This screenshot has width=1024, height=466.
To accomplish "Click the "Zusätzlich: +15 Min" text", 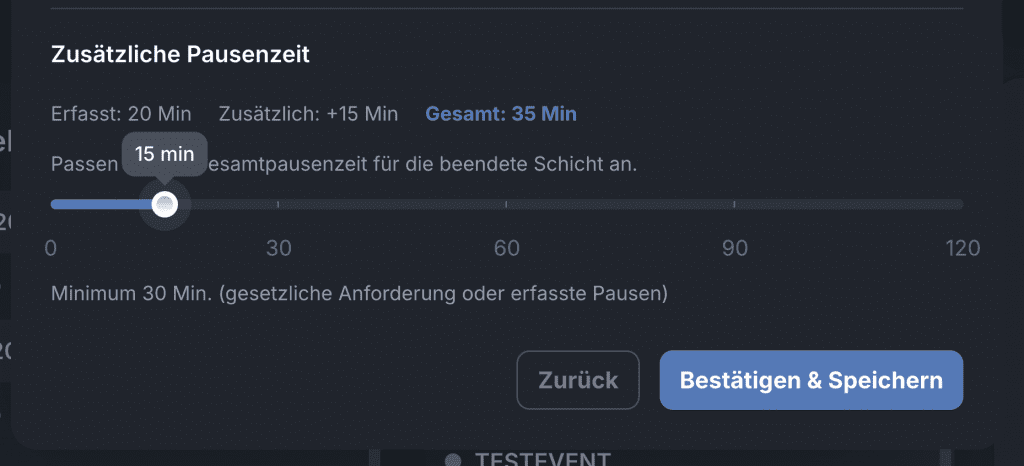I will pos(308,113).
